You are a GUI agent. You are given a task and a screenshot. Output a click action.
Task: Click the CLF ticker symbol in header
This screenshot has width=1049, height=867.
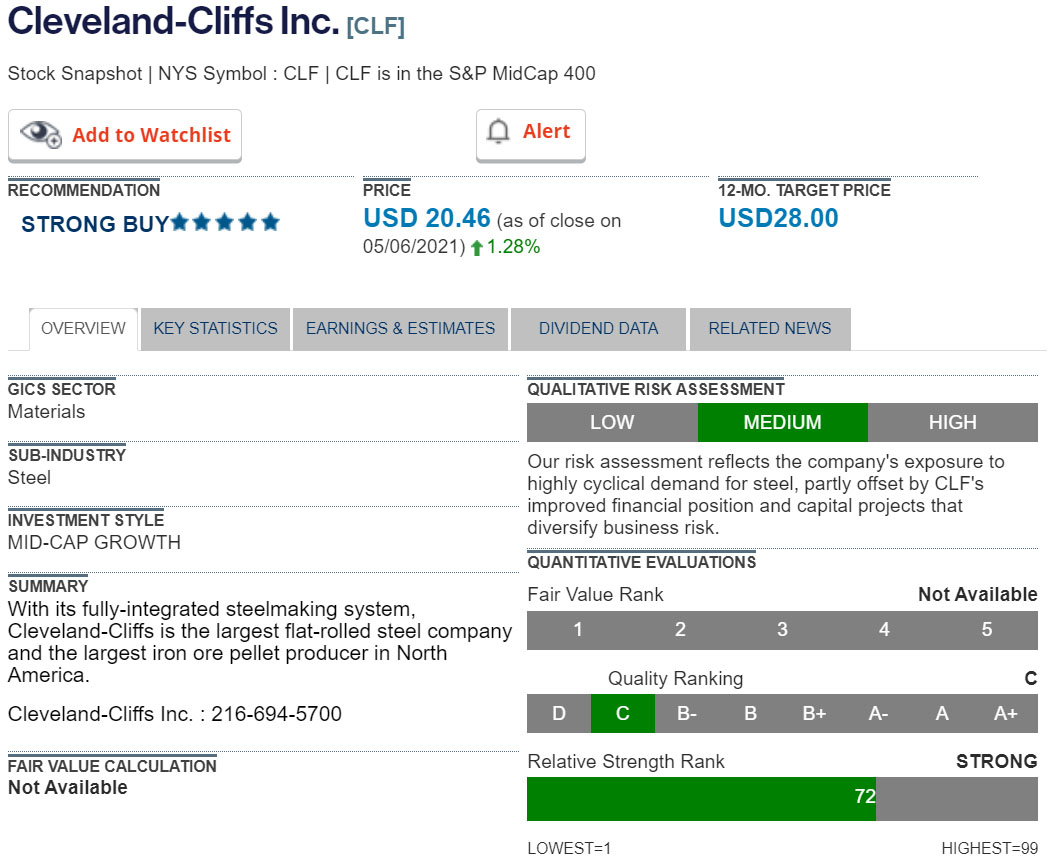pos(375,26)
